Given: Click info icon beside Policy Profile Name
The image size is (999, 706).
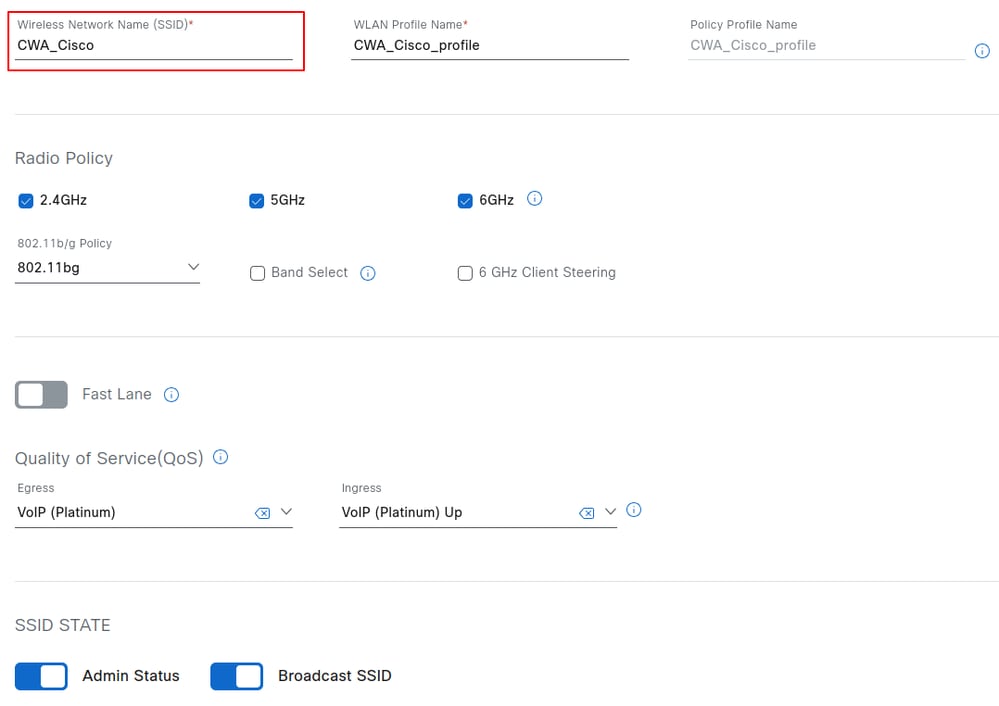Looking at the screenshot, I should [982, 51].
